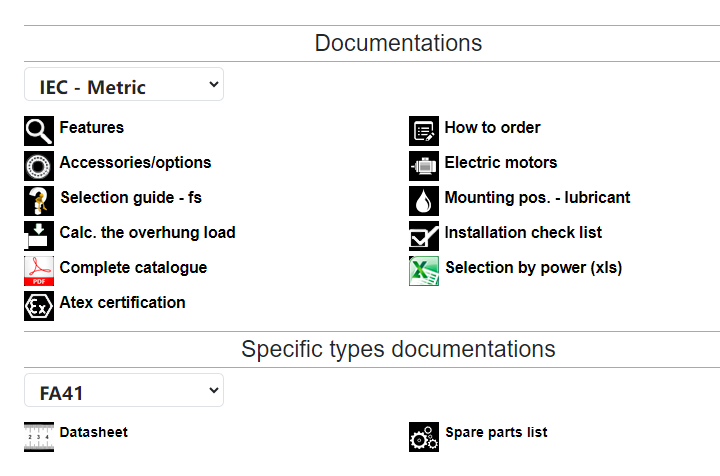The height and width of the screenshot is (476, 720).
Task: Open the FA41 Datasheet link
Action: (x=94, y=432)
